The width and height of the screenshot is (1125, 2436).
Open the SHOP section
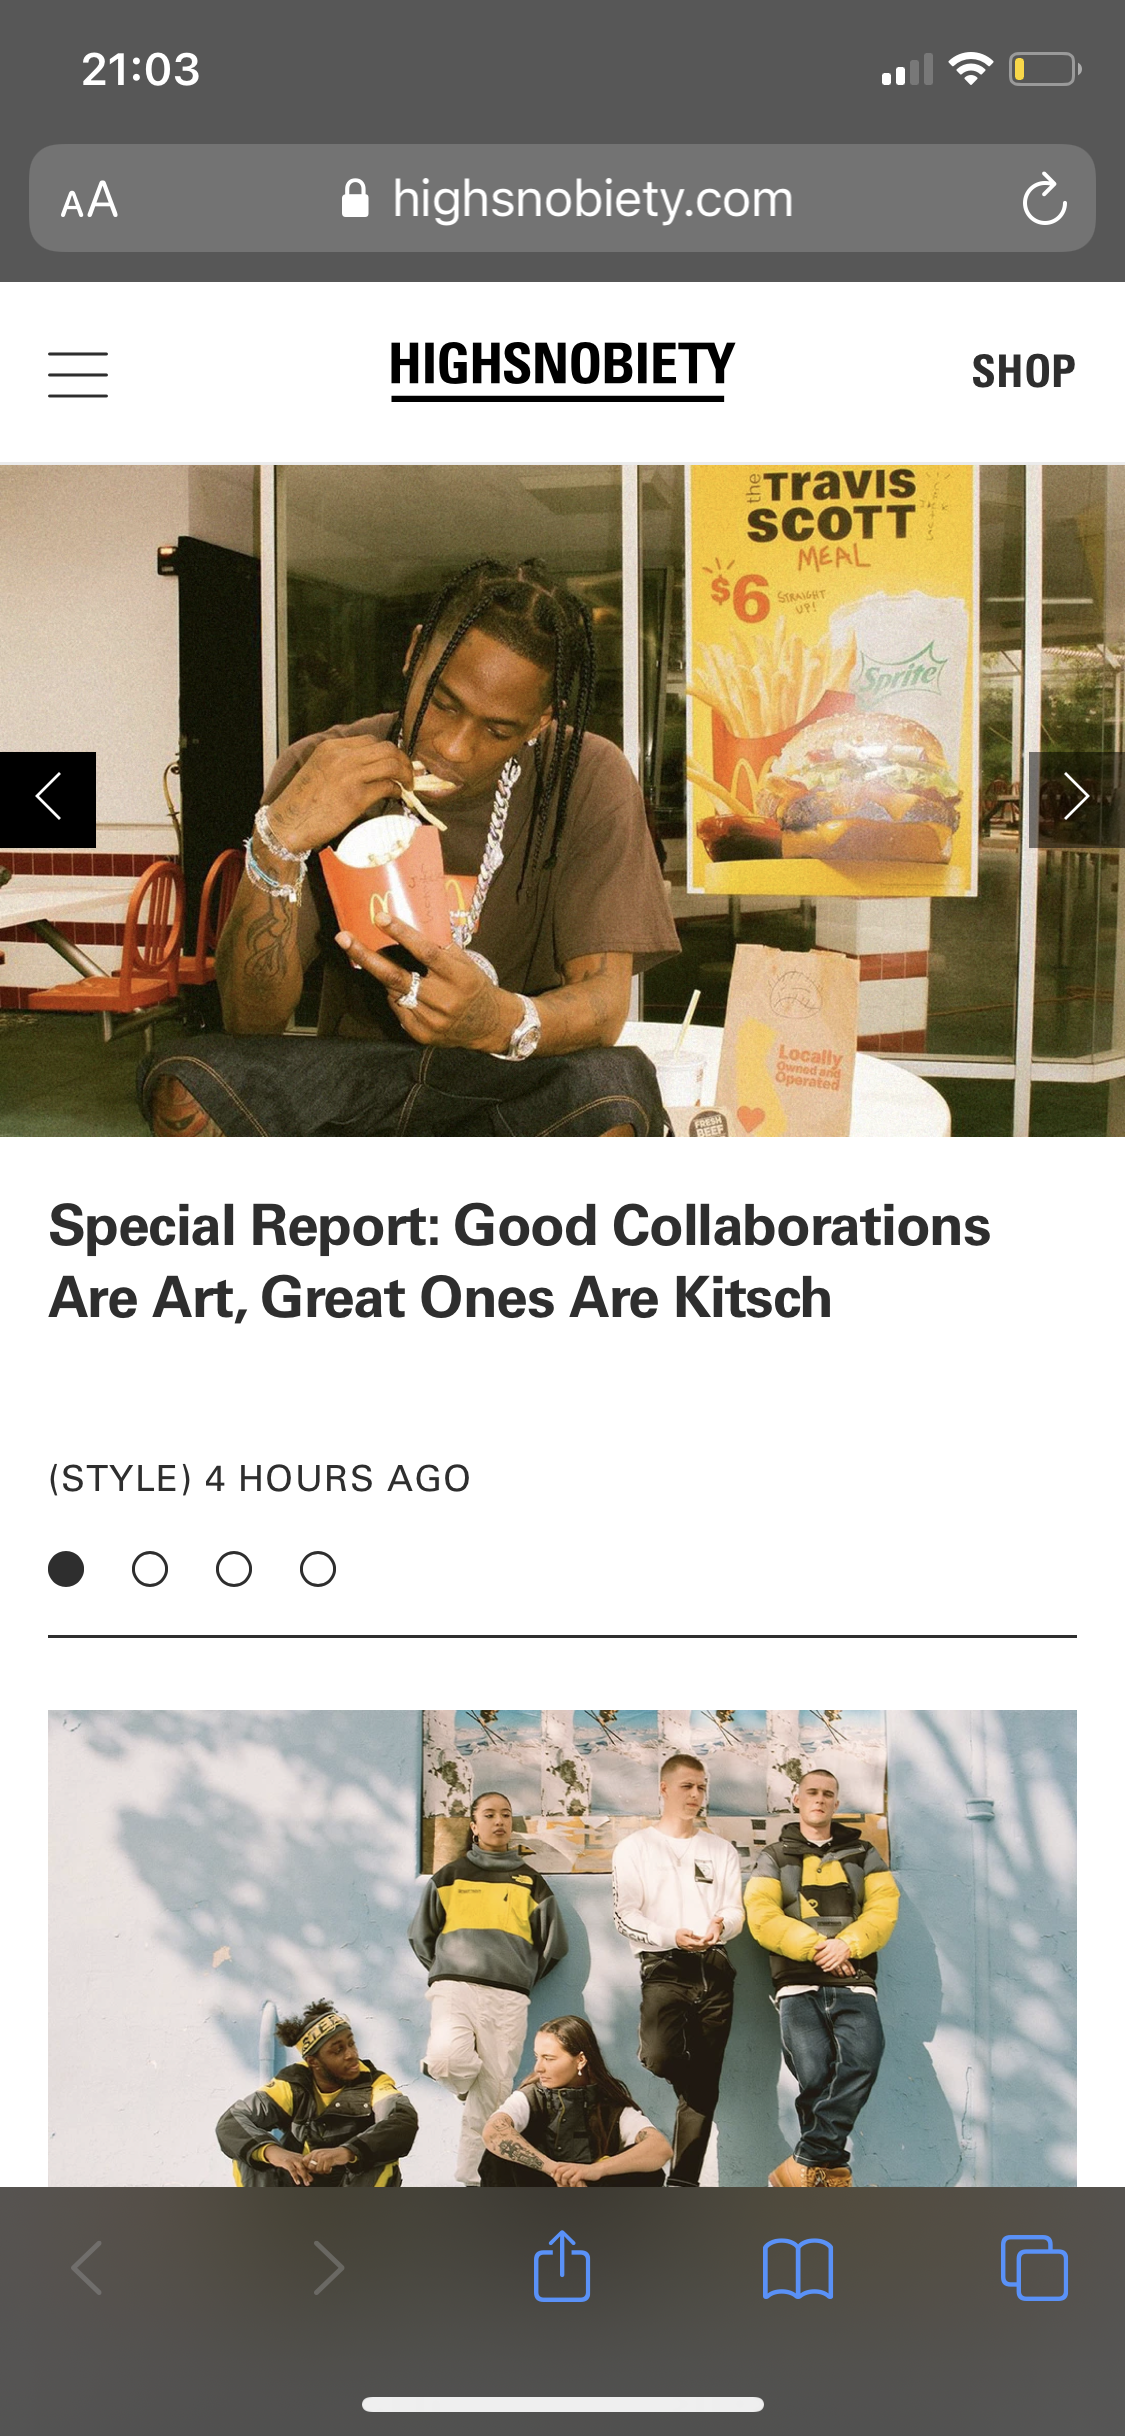click(1023, 371)
